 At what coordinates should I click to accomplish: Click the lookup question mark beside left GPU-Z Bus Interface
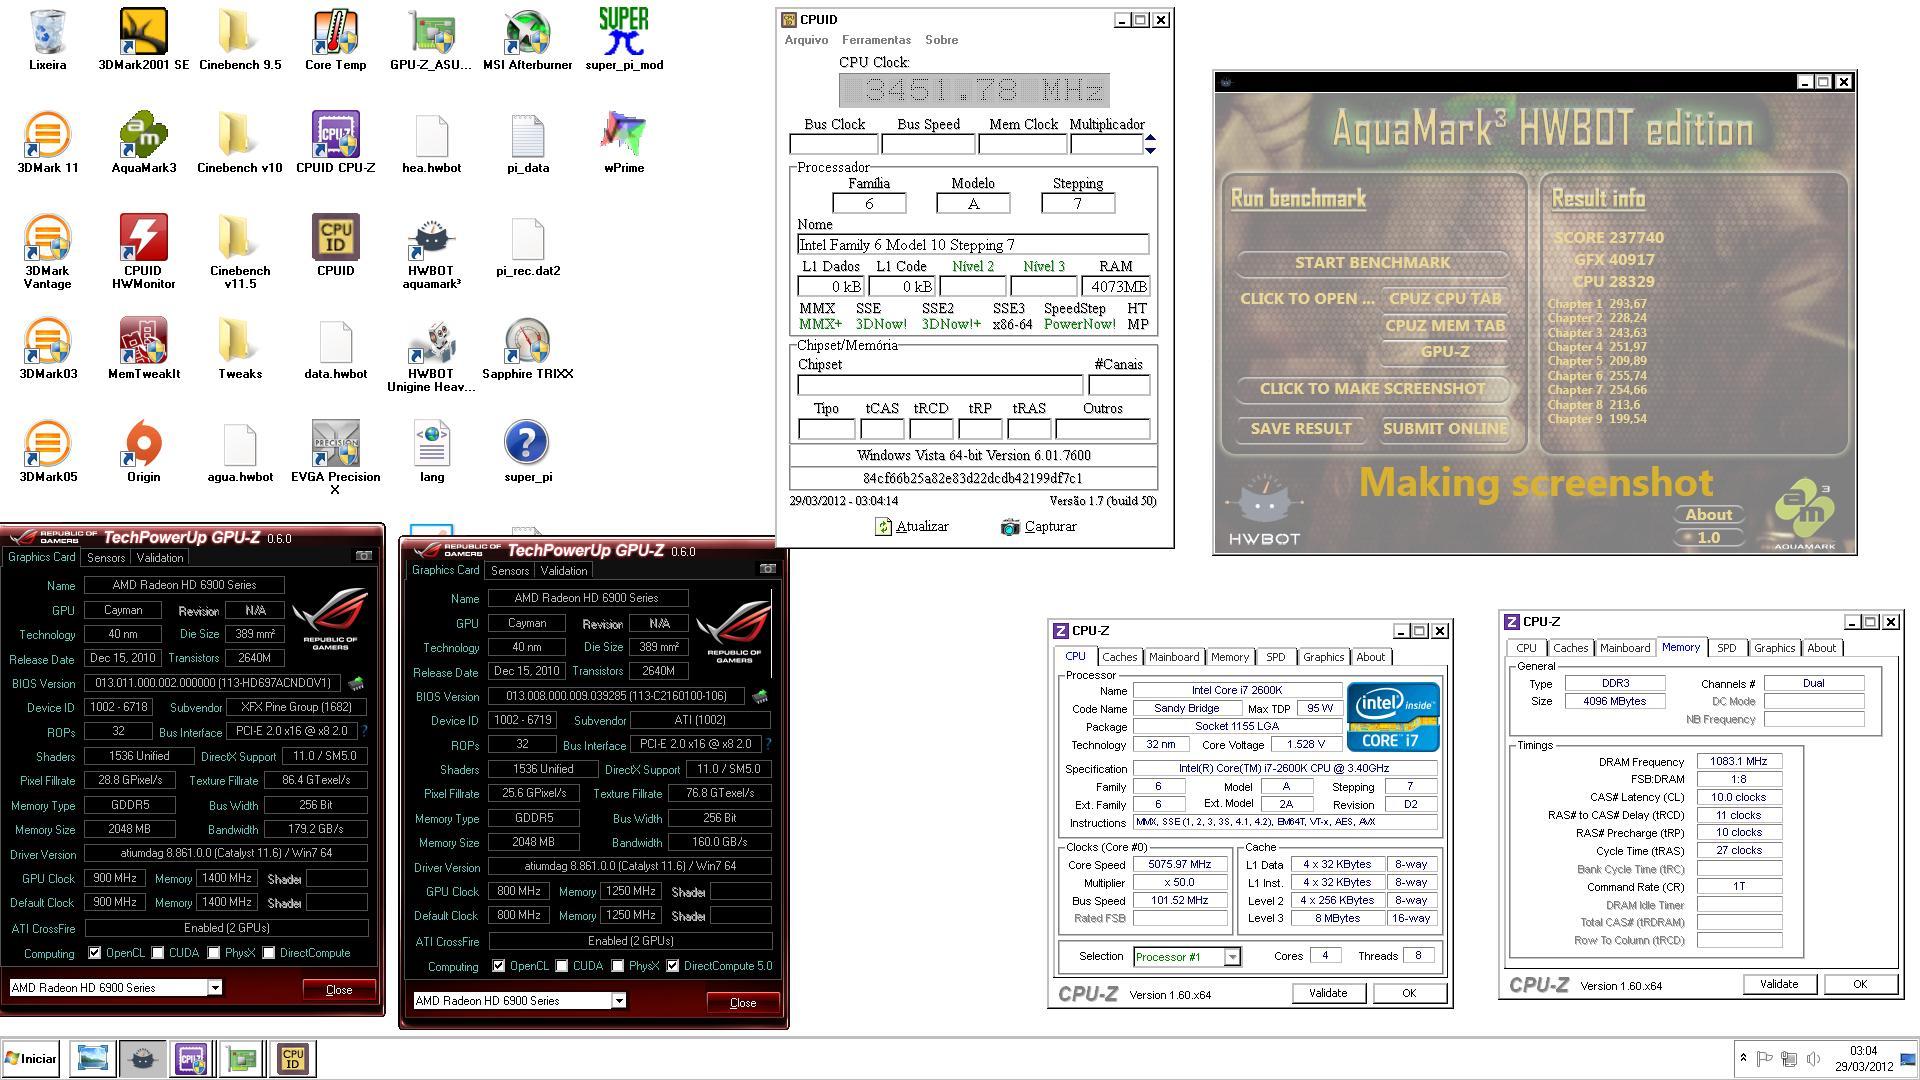364,731
